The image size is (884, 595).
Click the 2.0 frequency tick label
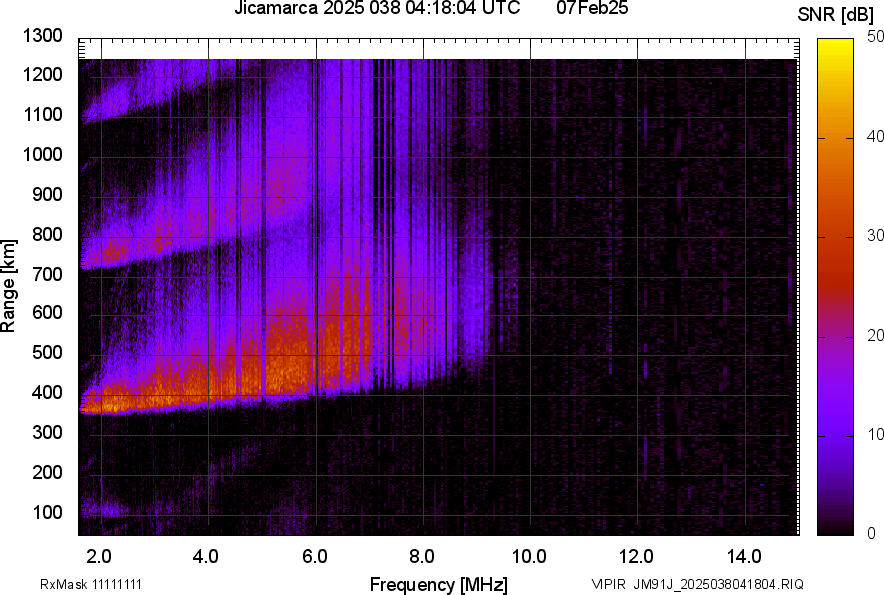coord(99,555)
